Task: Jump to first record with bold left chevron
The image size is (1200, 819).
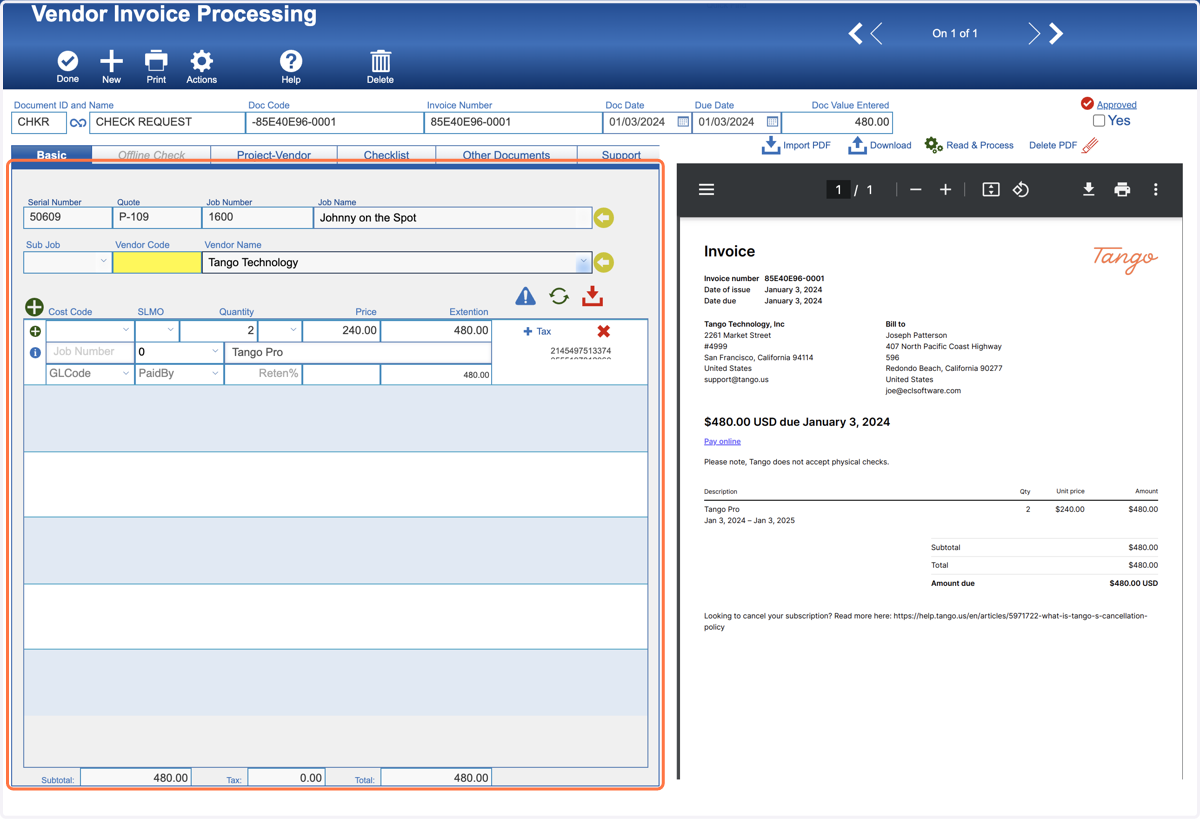Action: [x=856, y=33]
